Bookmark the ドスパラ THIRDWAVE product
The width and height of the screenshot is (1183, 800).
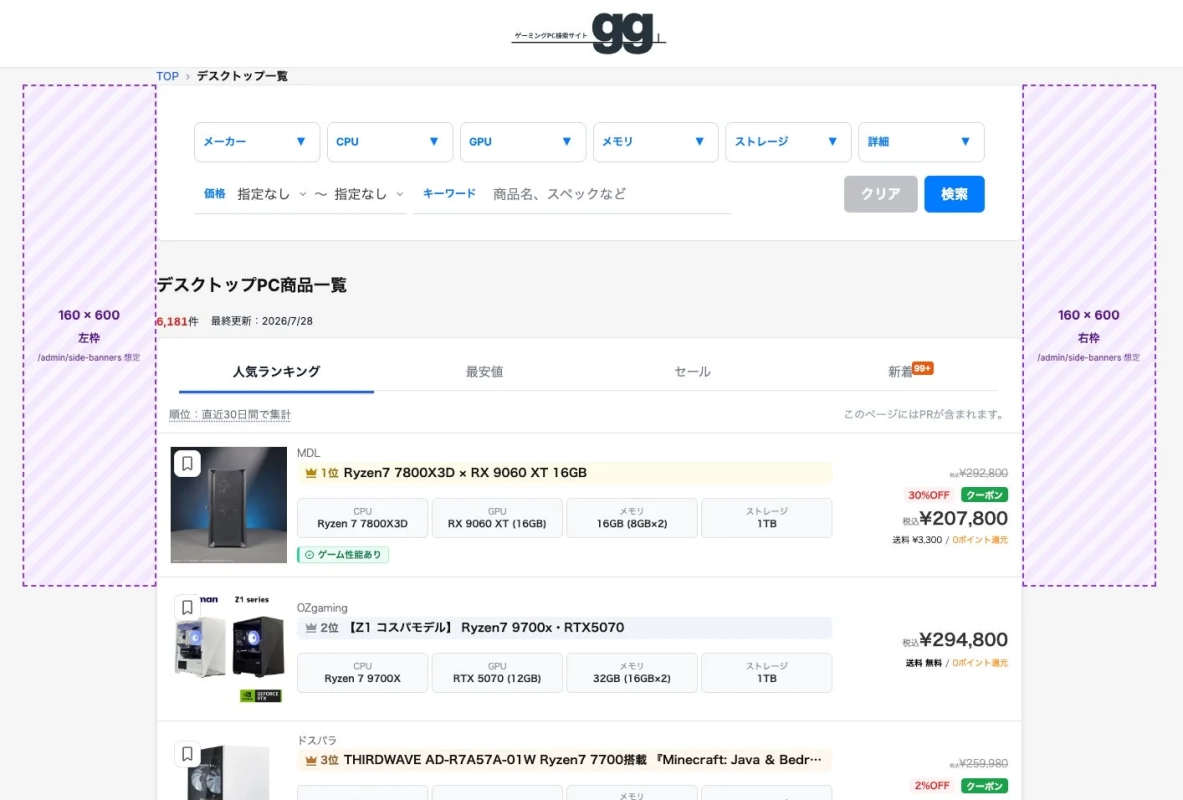coord(187,753)
